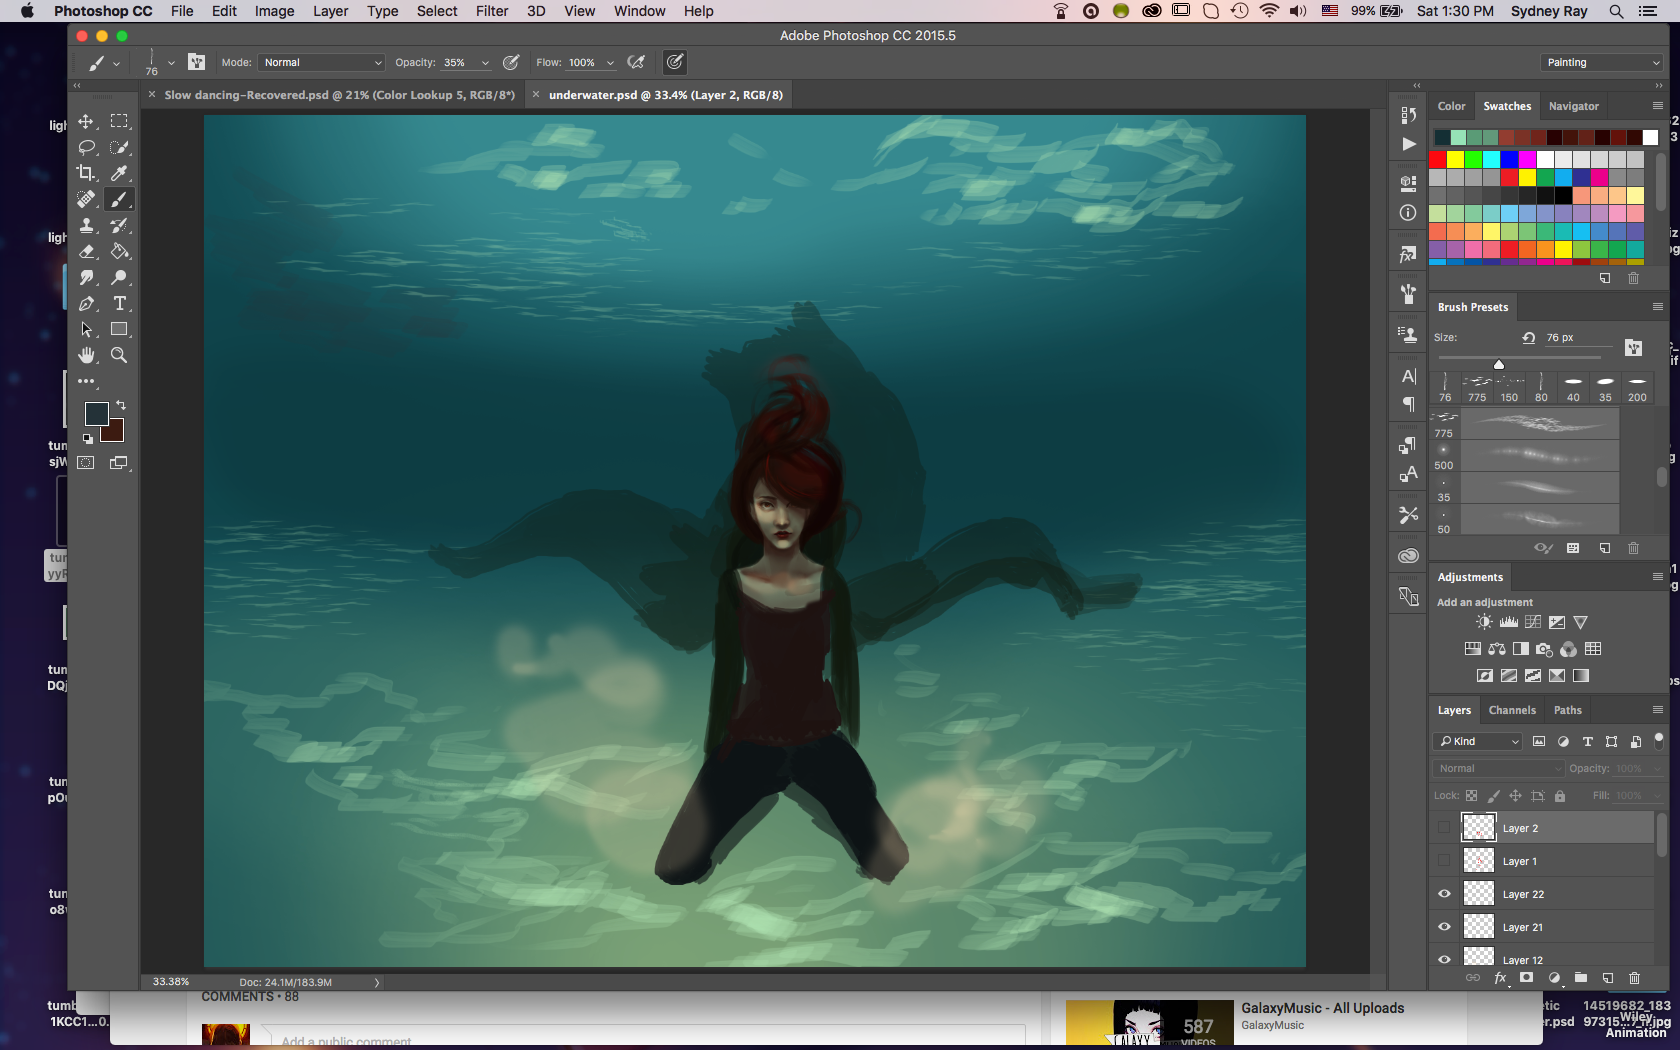This screenshot has height=1050, width=1680.
Task: Hide Layer 22
Action: pos(1444,894)
